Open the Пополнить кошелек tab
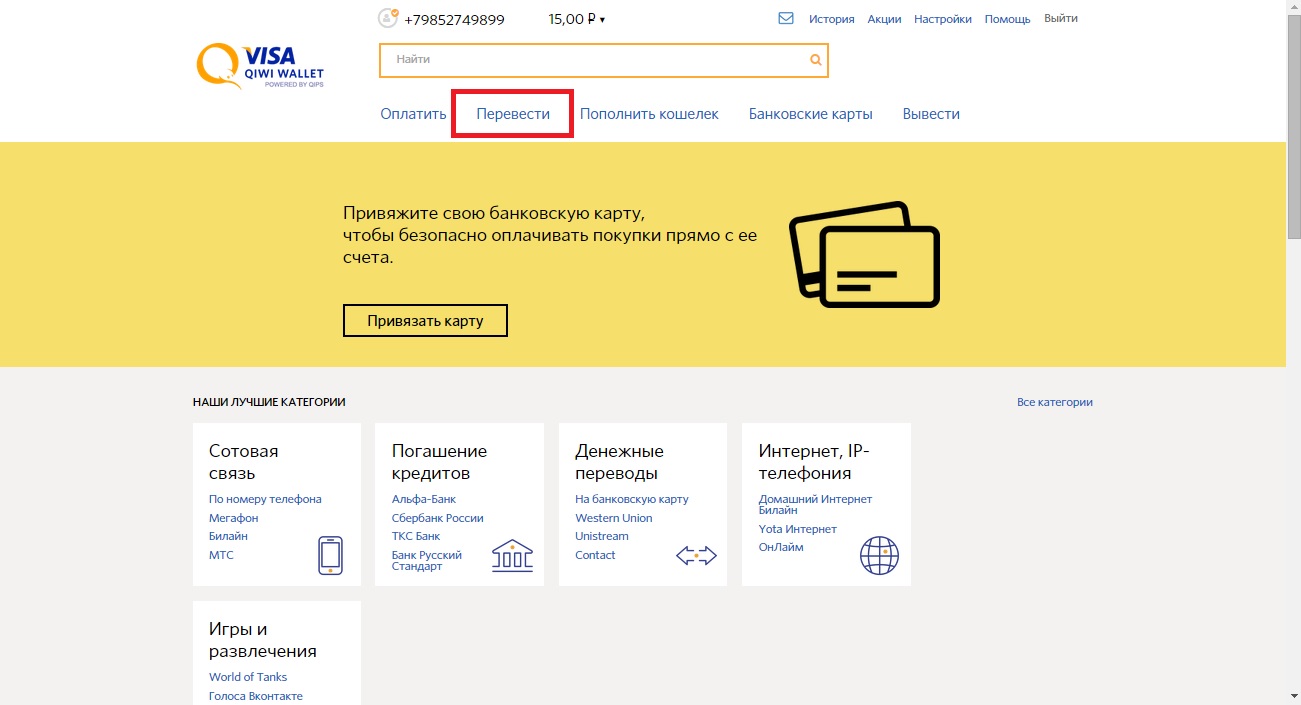 tap(649, 114)
